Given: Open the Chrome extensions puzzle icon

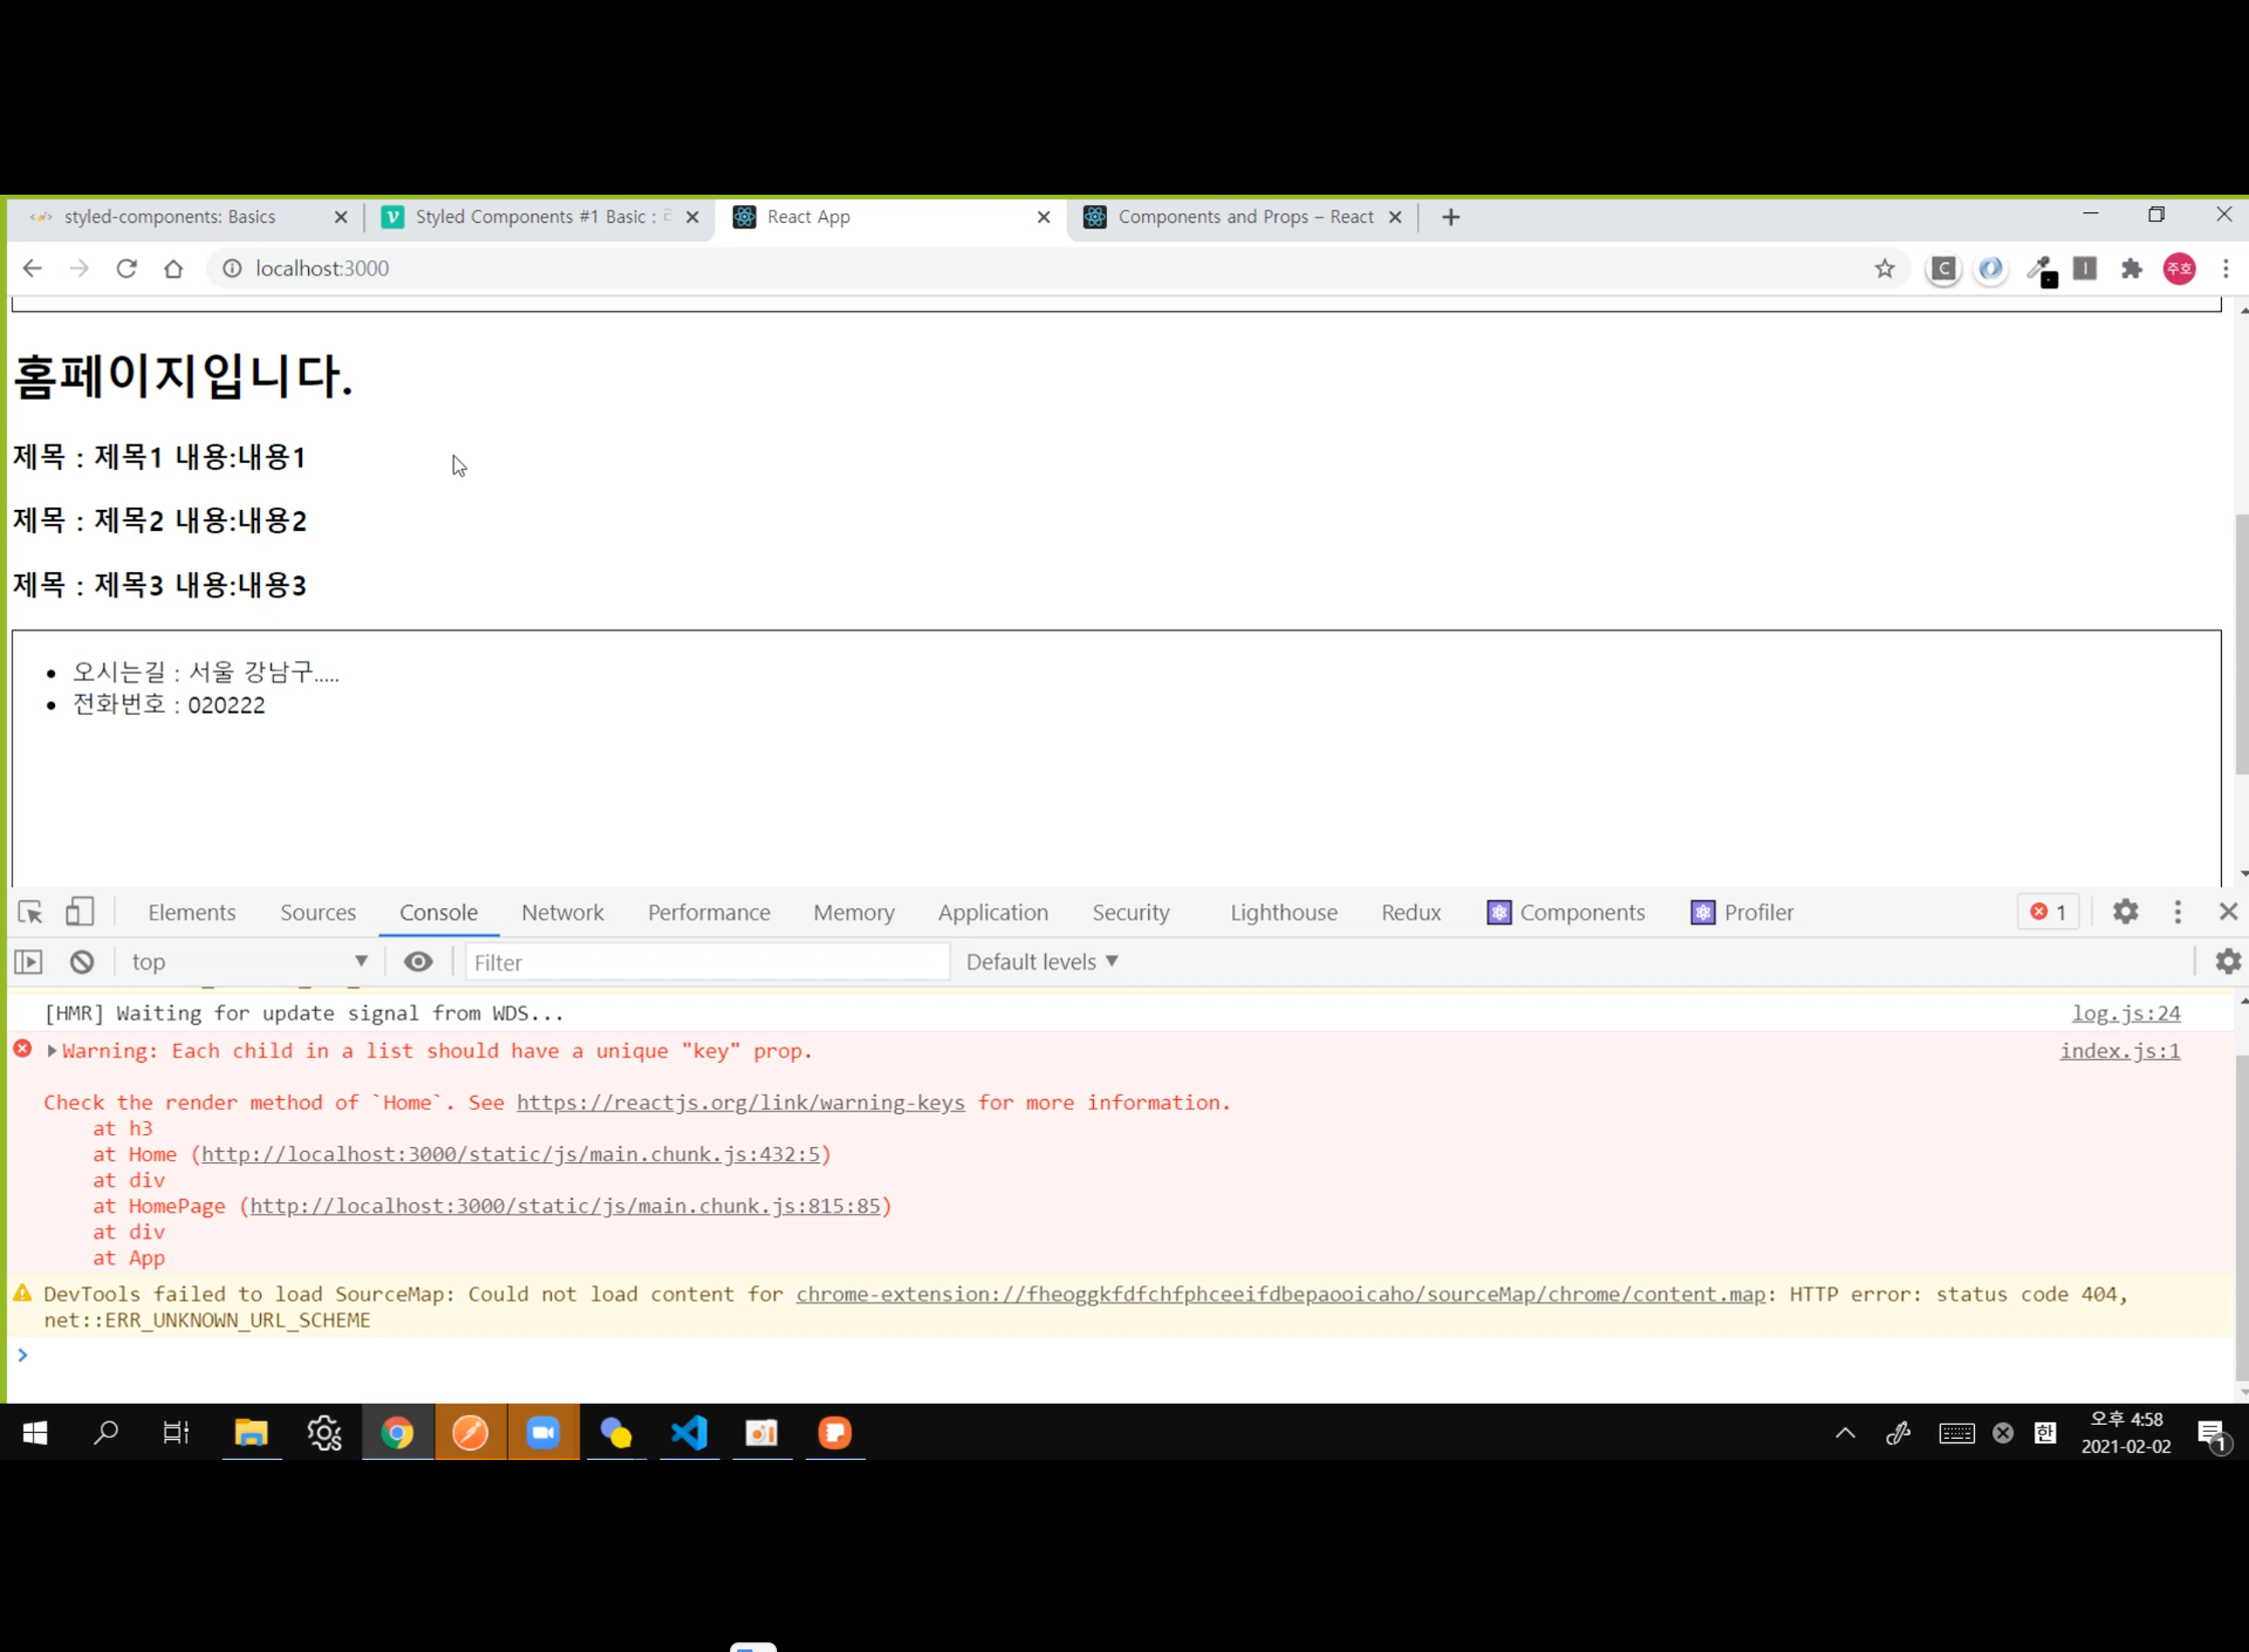Looking at the screenshot, I should tap(2131, 268).
